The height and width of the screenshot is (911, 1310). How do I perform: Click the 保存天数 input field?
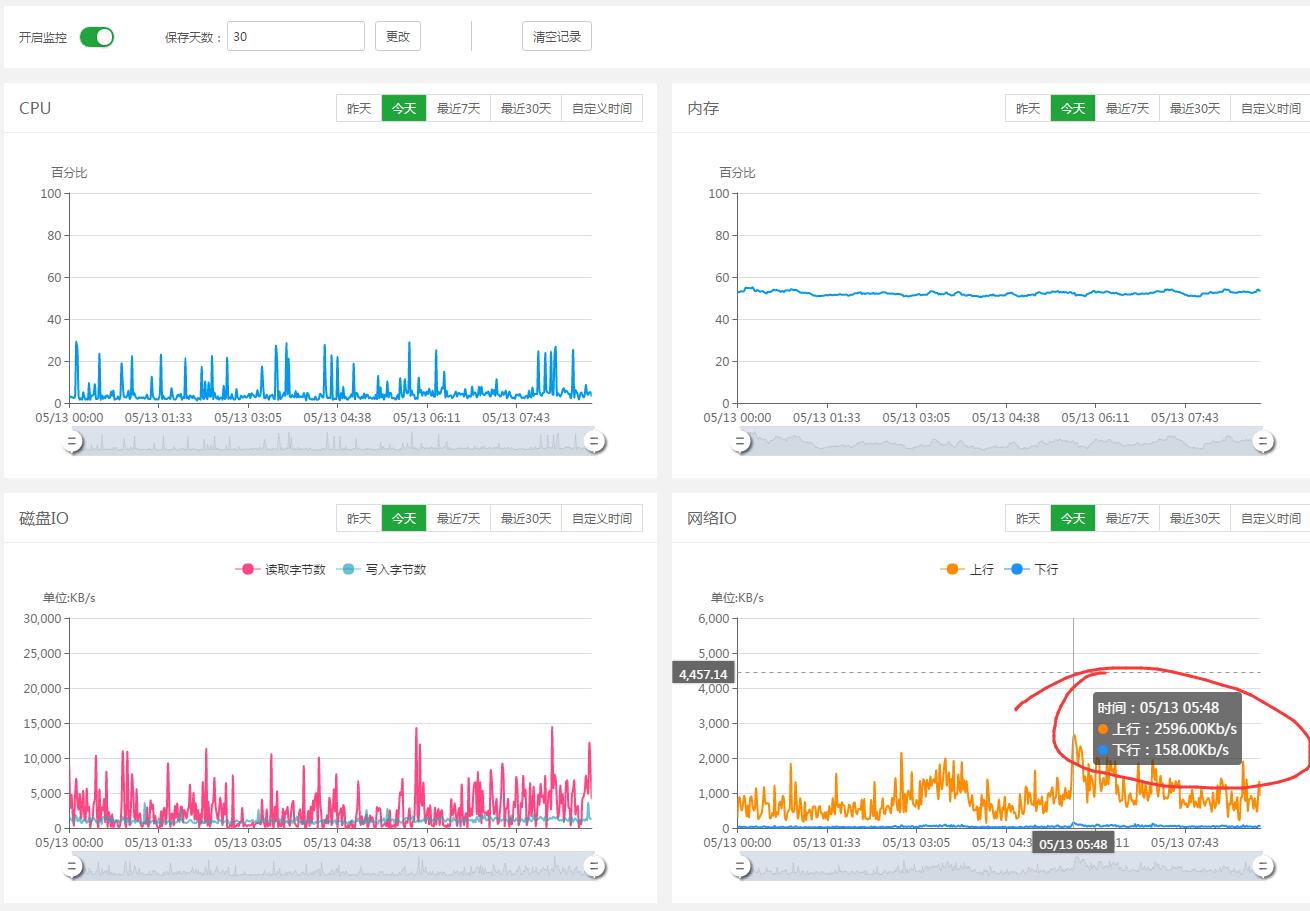click(x=296, y=36)
